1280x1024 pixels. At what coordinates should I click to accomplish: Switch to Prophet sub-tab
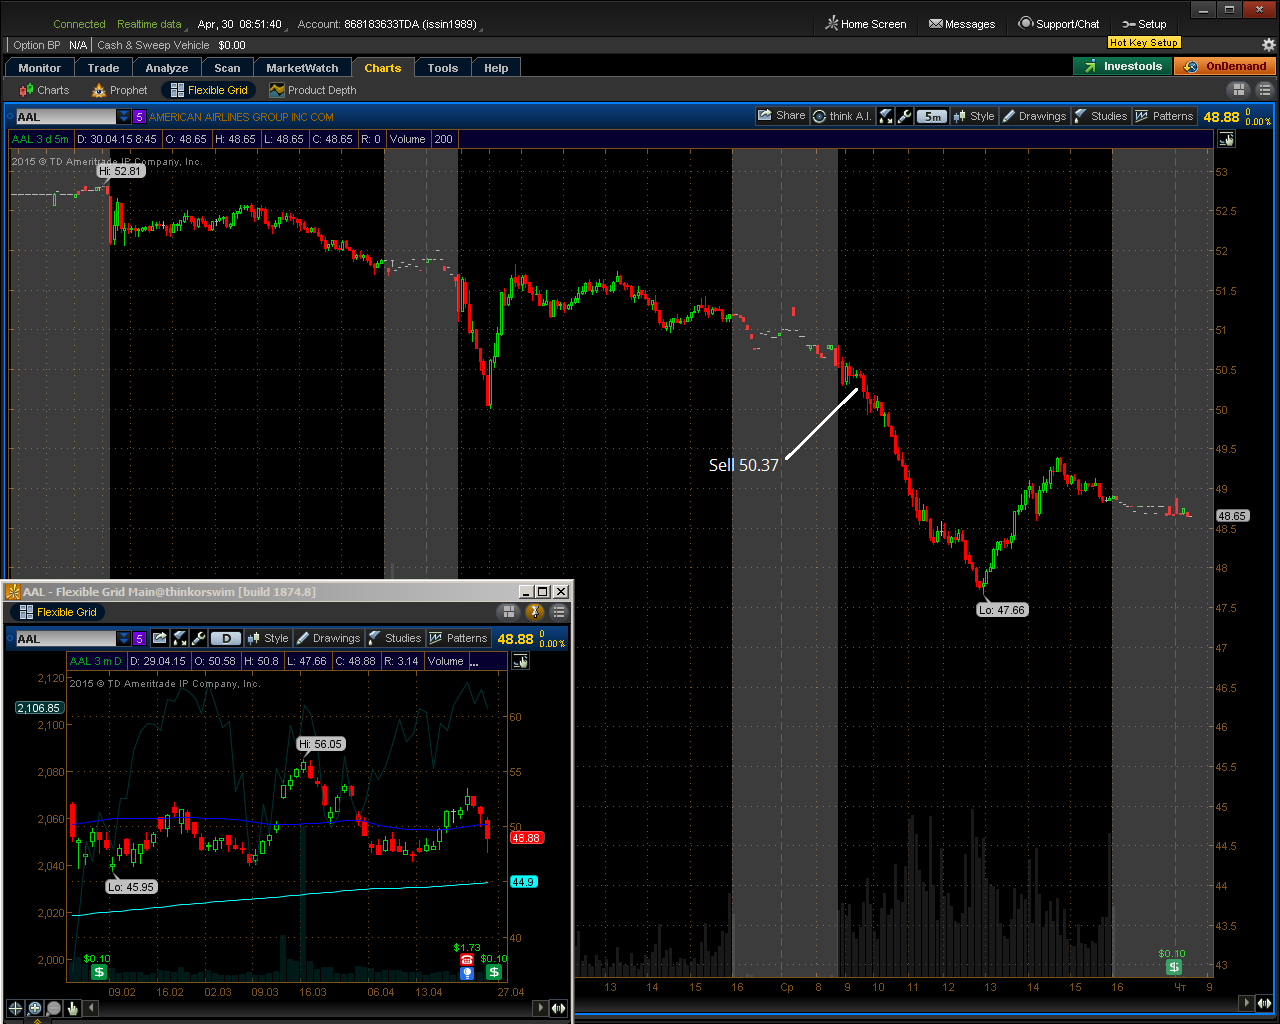pos(119,90)
